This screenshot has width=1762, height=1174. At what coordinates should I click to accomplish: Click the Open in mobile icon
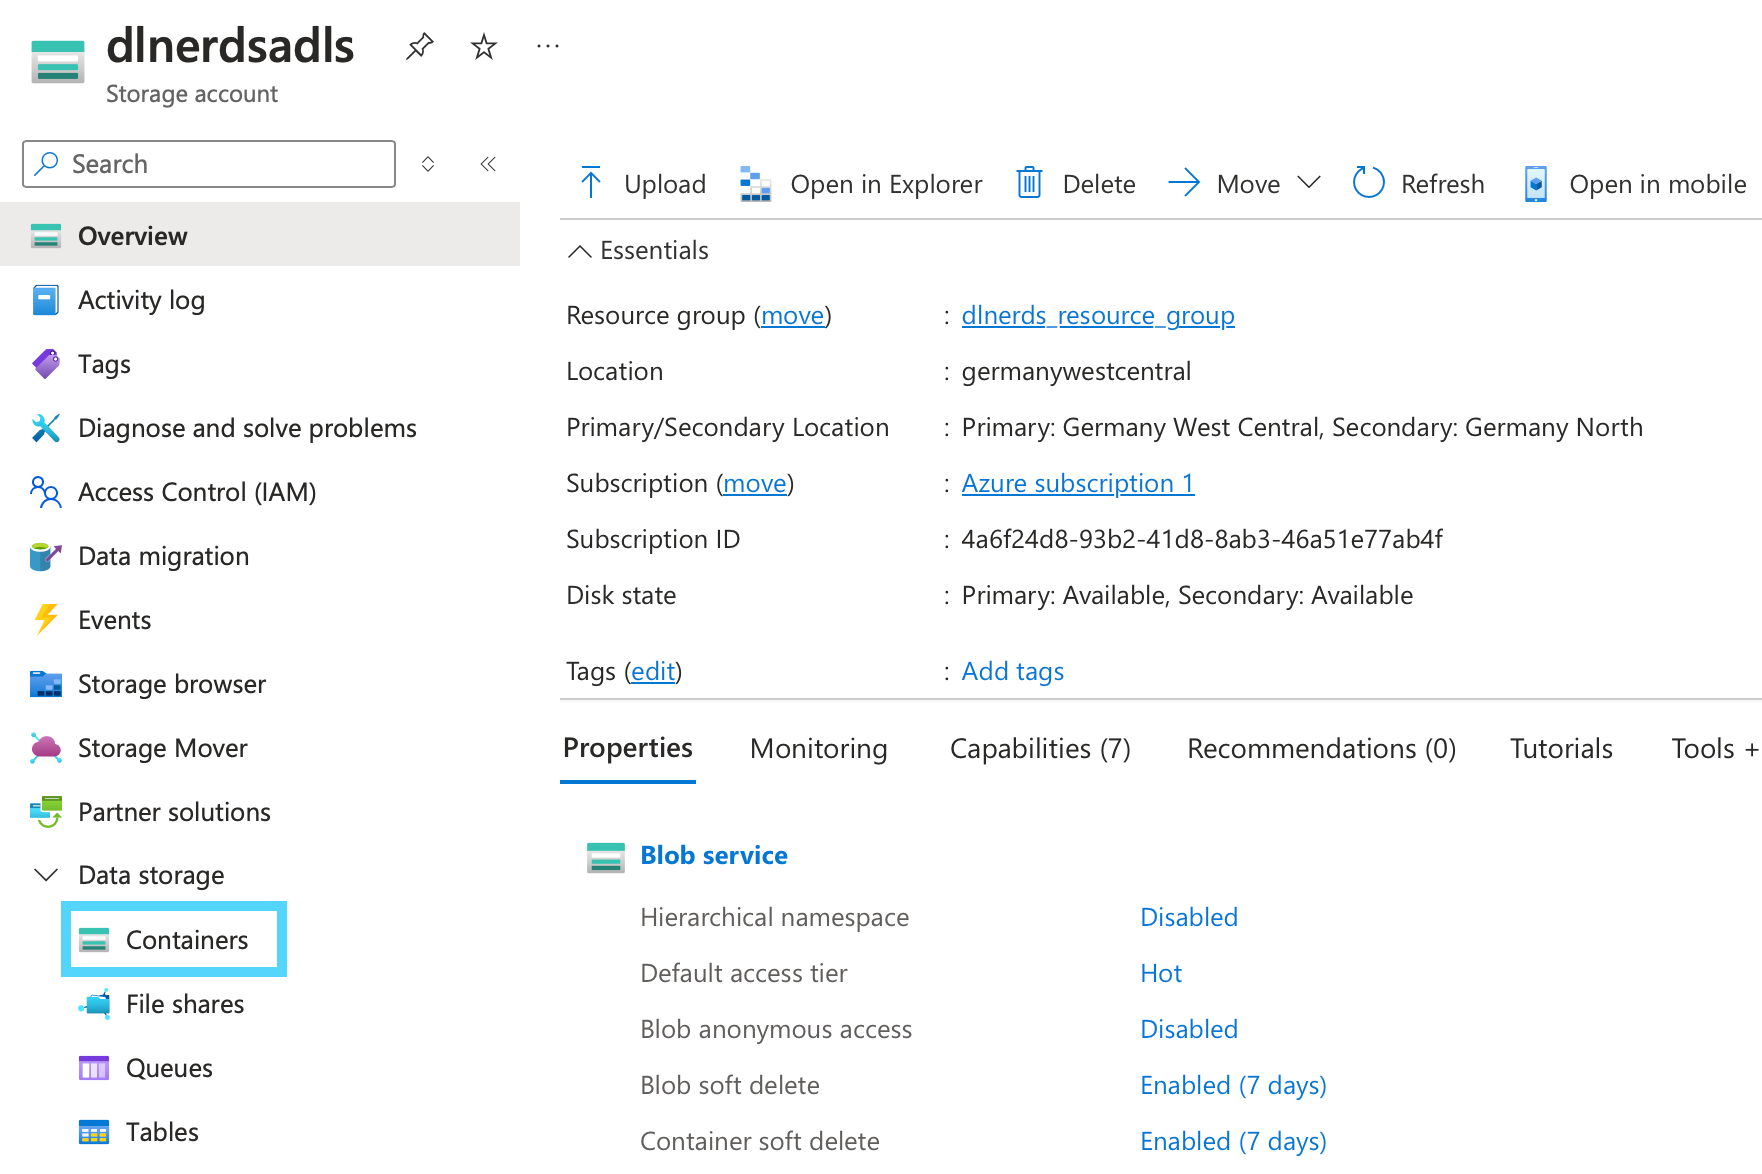coord(1535,183)
